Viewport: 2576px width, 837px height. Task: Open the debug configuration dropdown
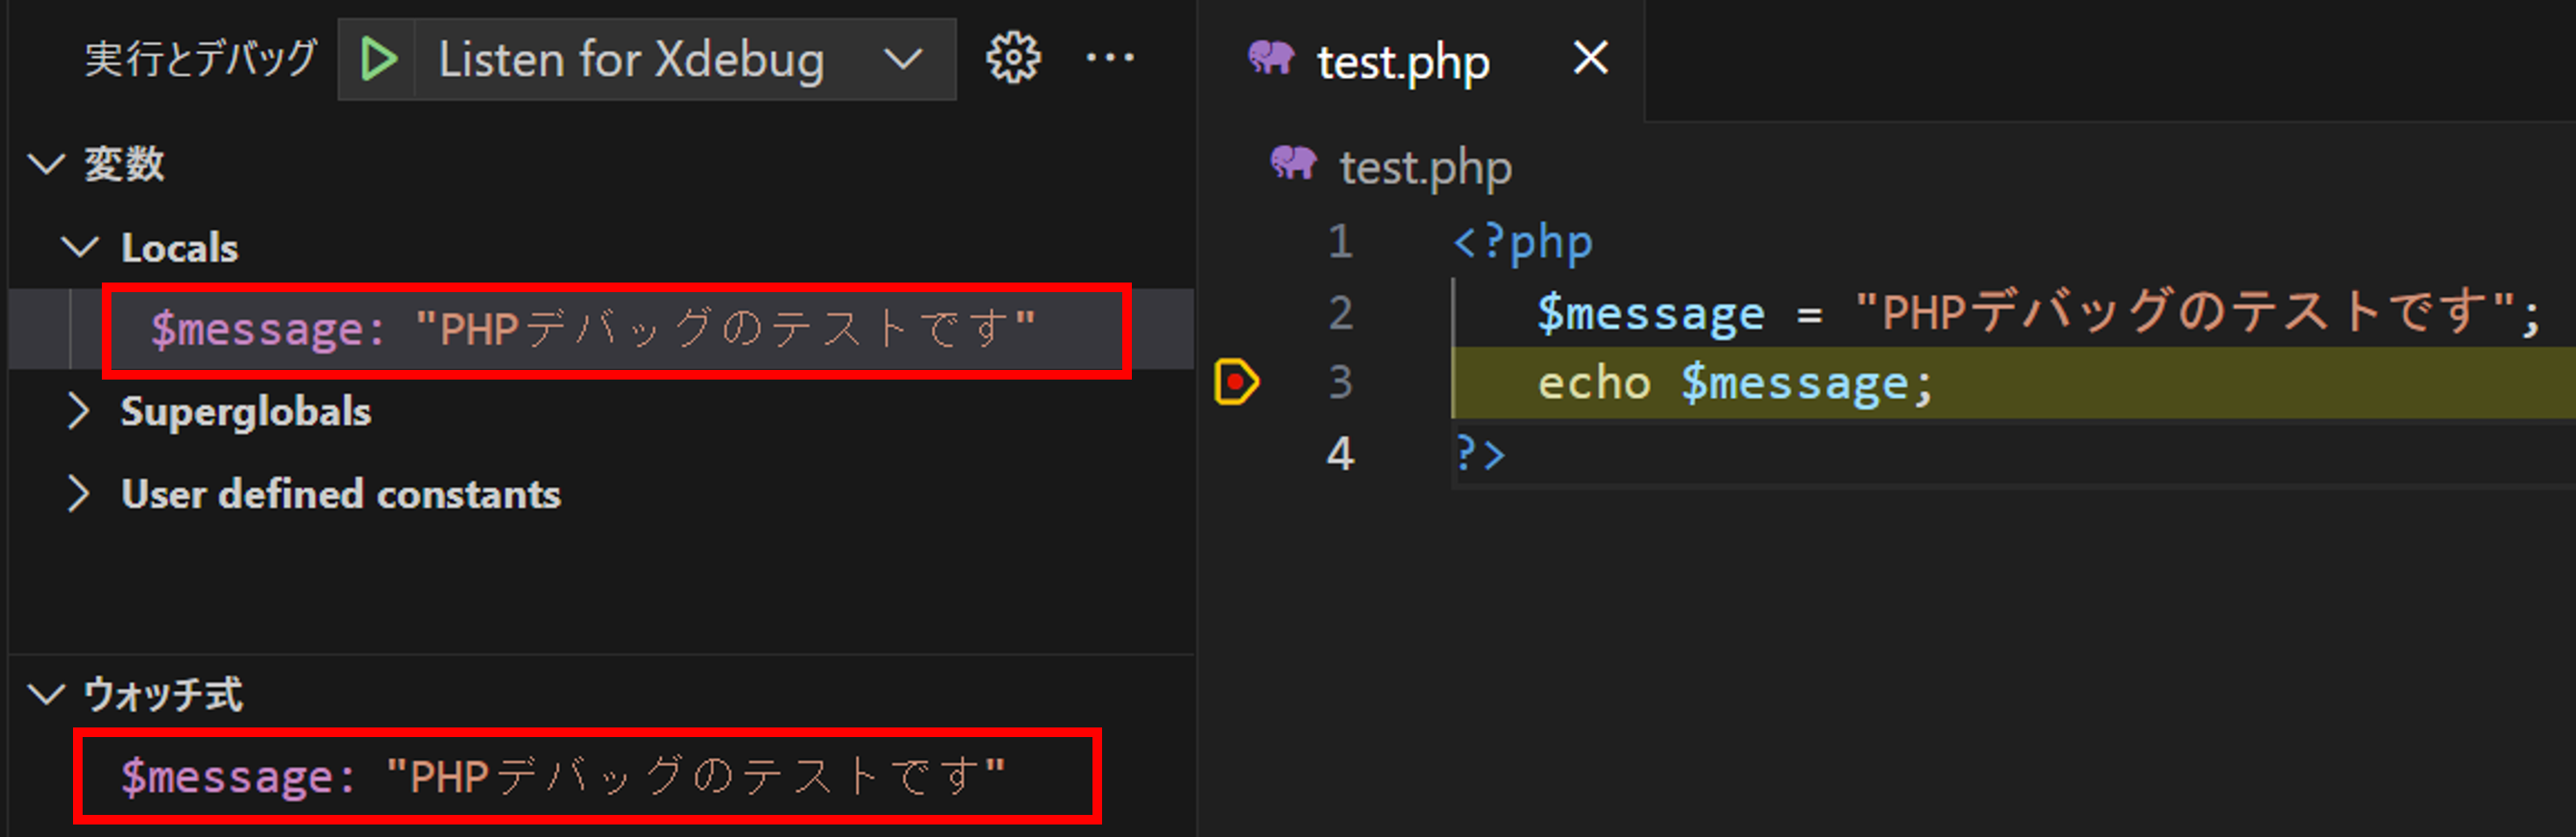903,58
